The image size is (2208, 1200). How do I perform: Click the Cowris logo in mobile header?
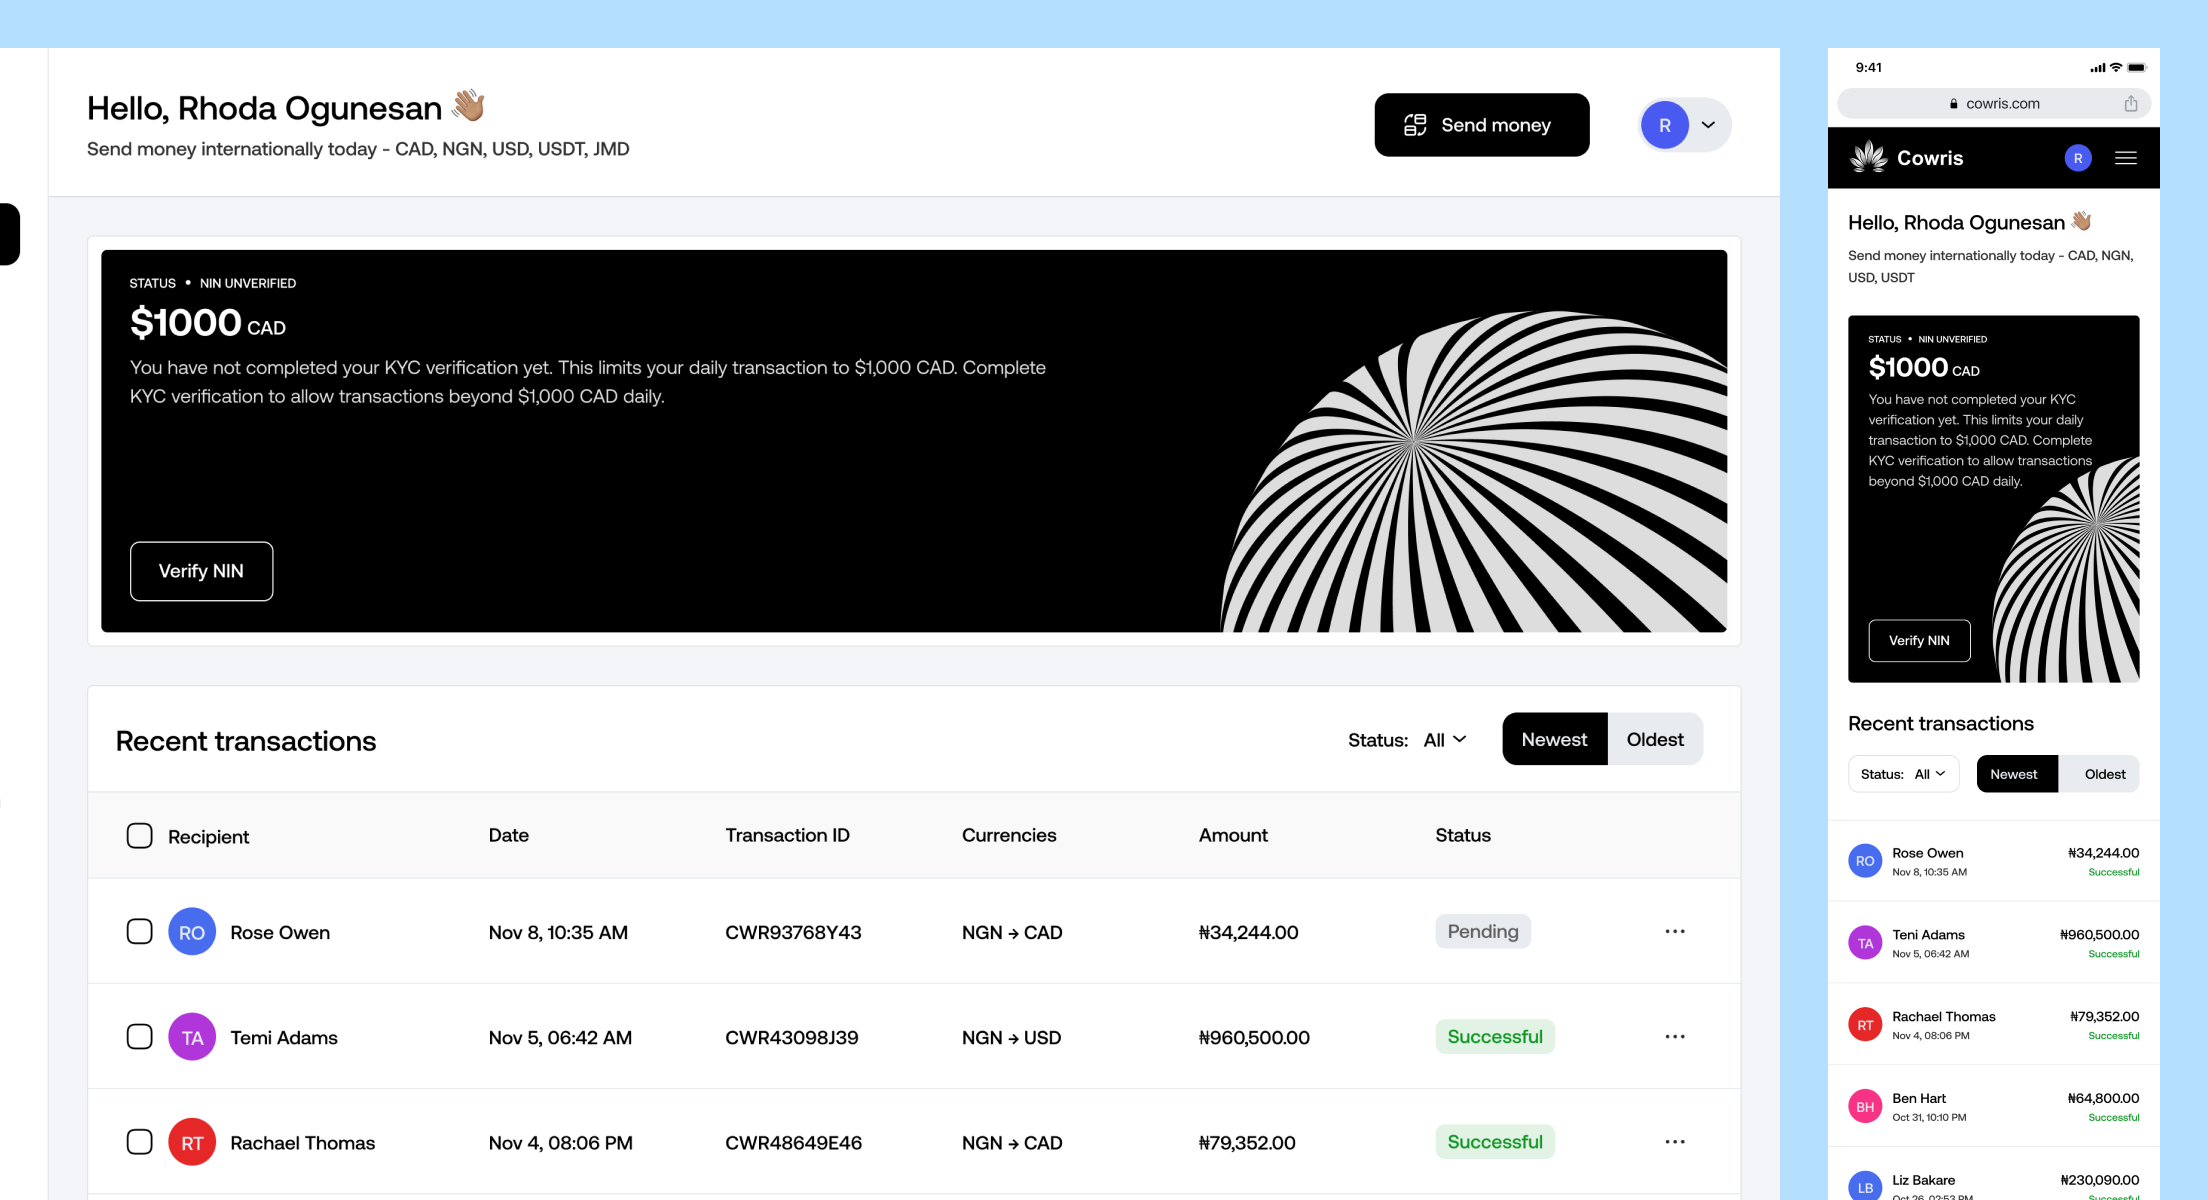1906,158
